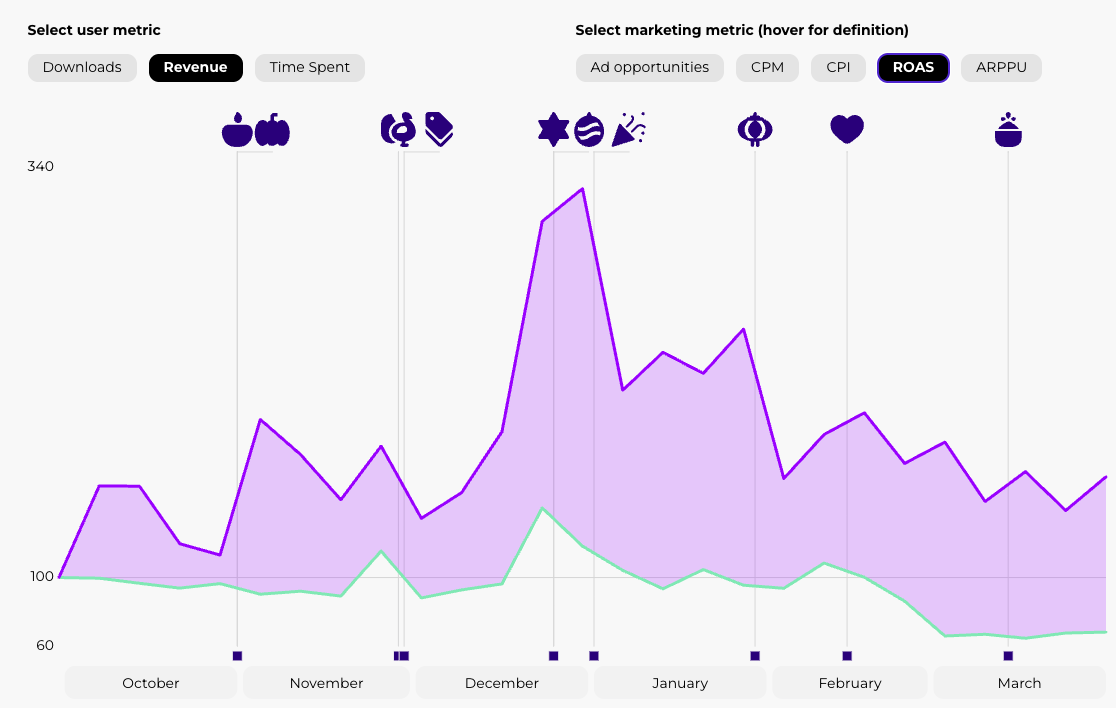Switch user metric to Time Spent
1116x708 pixels.
(x=310, y=68)
